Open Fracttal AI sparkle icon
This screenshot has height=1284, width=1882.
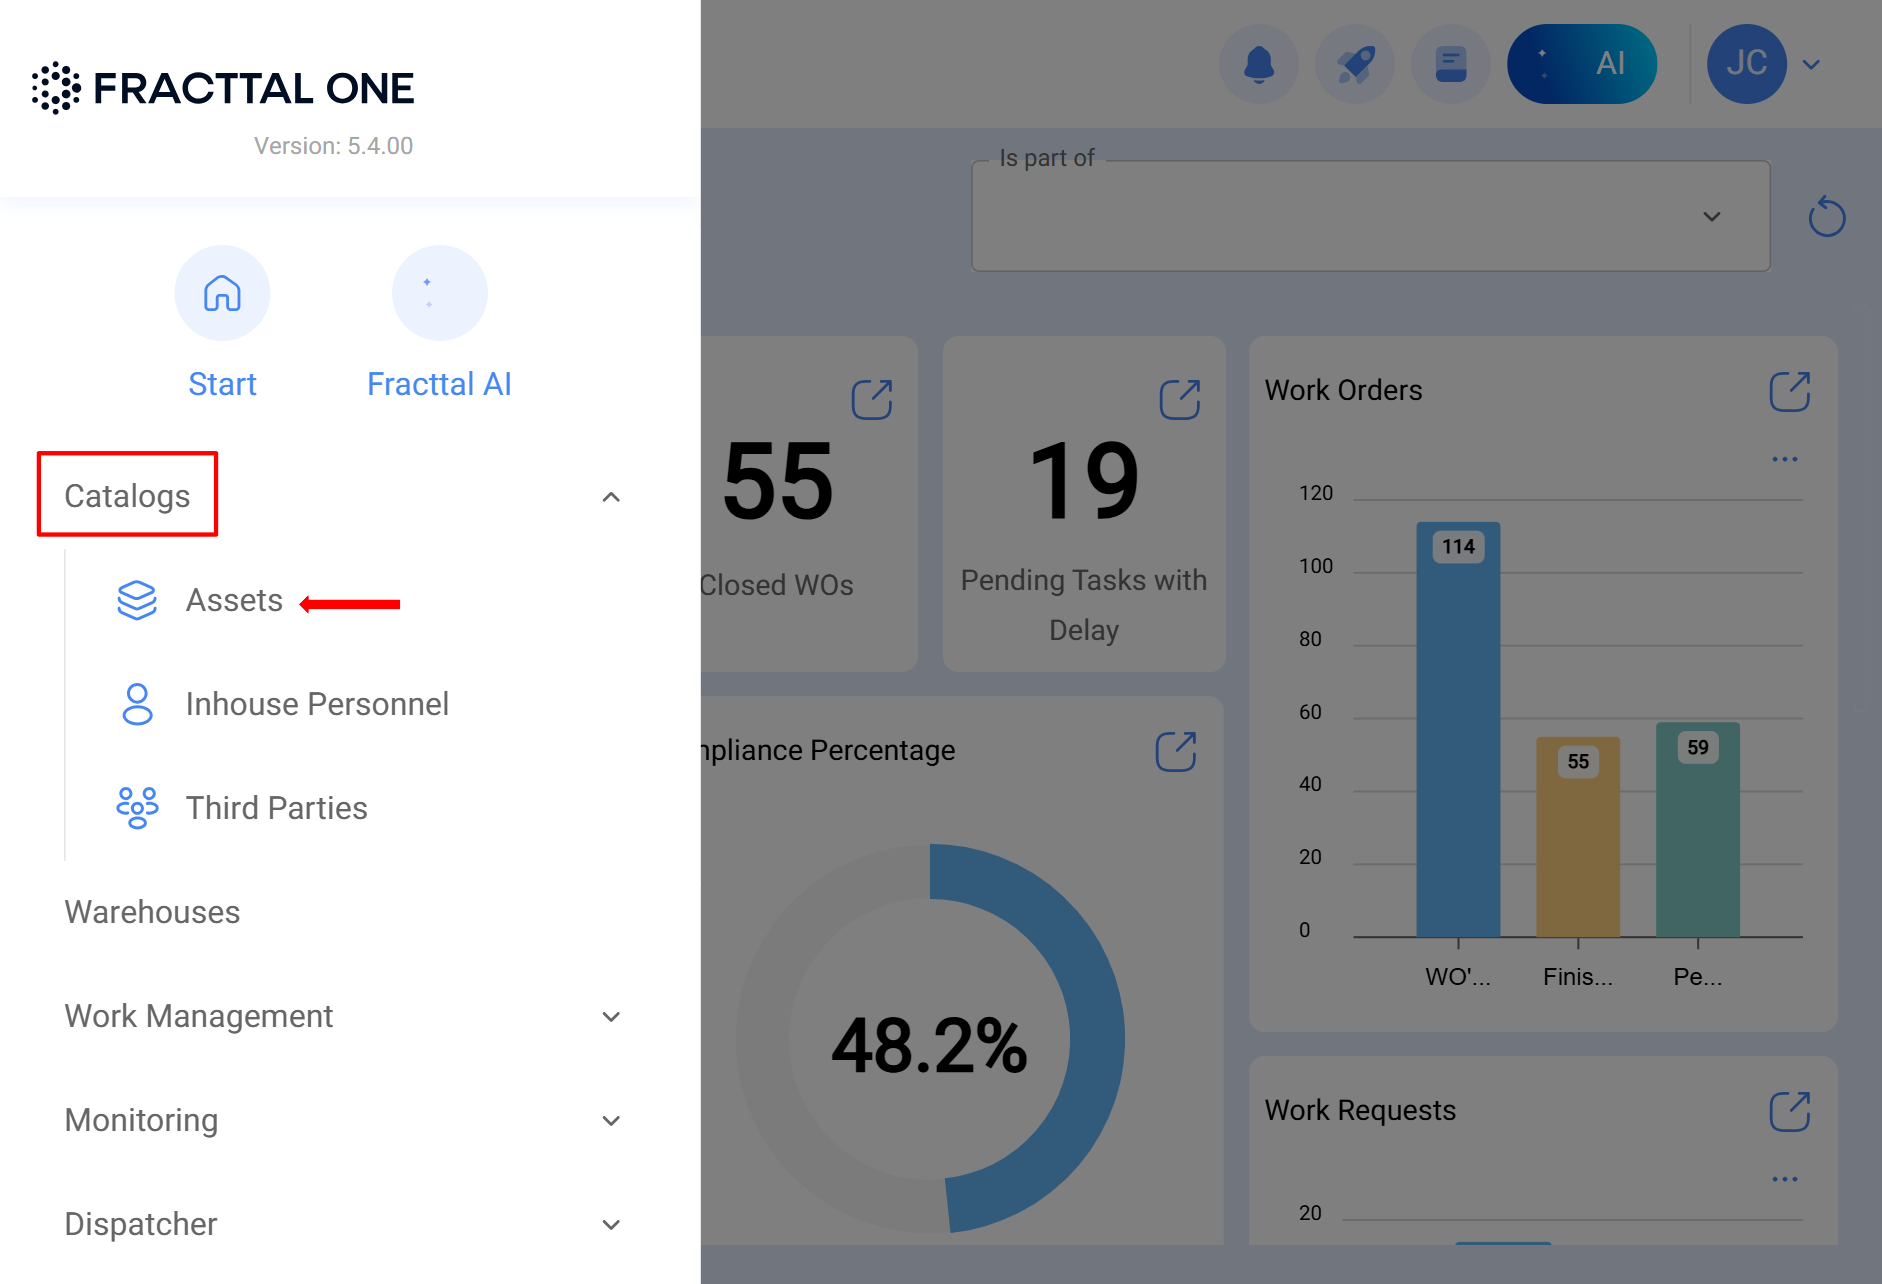439,294
